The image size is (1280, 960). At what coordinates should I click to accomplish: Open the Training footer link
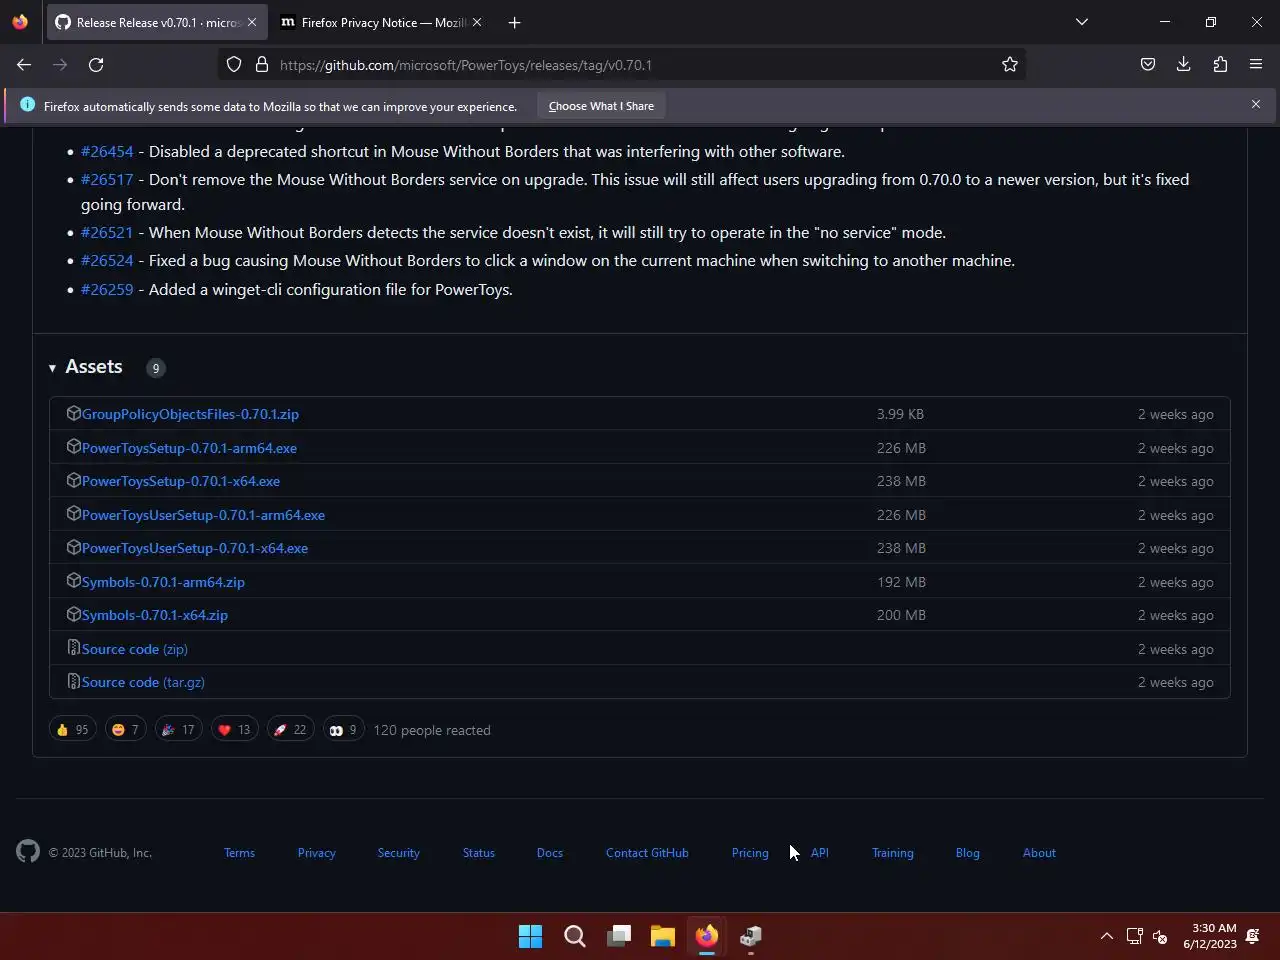[x=893, y=853]
